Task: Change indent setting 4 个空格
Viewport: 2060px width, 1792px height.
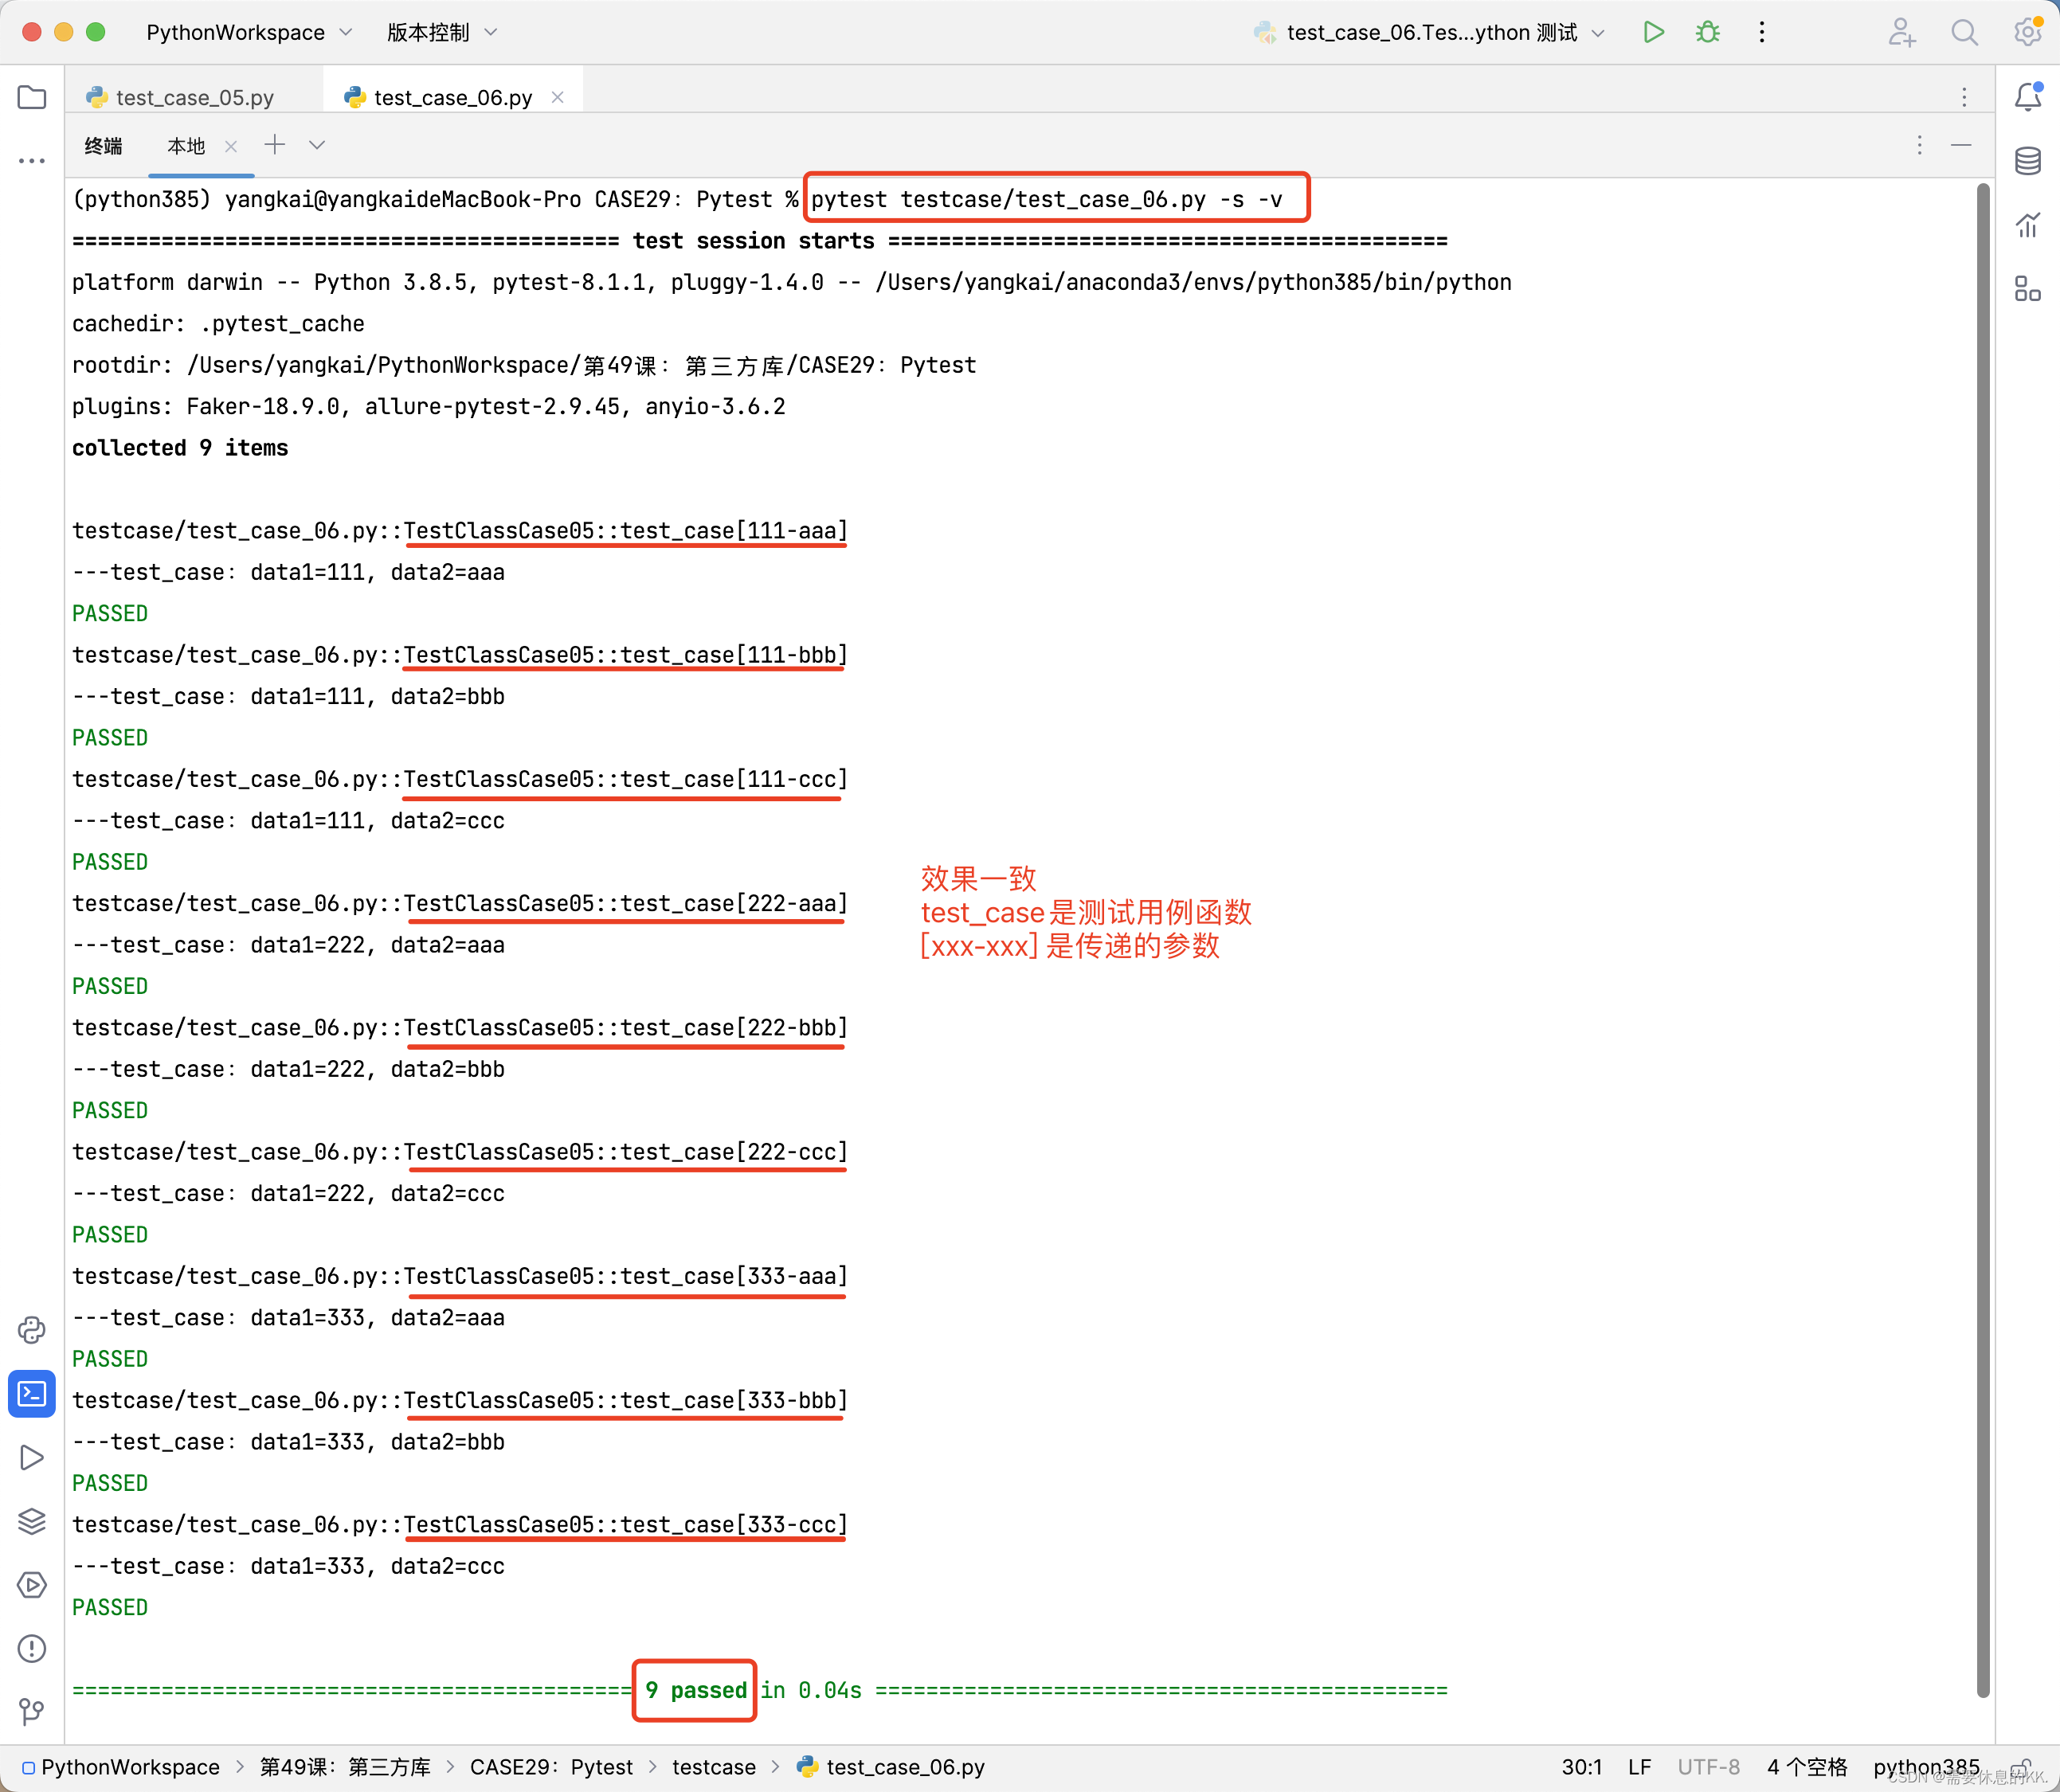Action: coord(1806,1767)
